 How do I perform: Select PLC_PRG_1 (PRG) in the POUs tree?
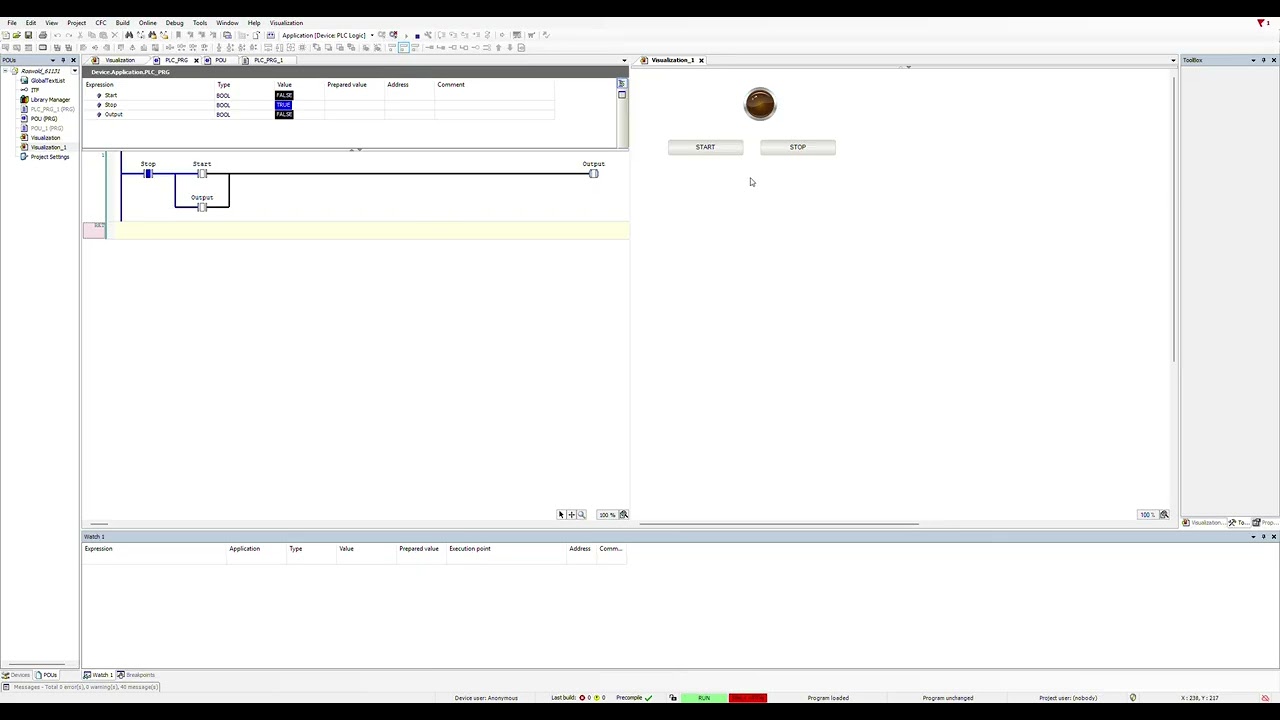click(52, 109)
